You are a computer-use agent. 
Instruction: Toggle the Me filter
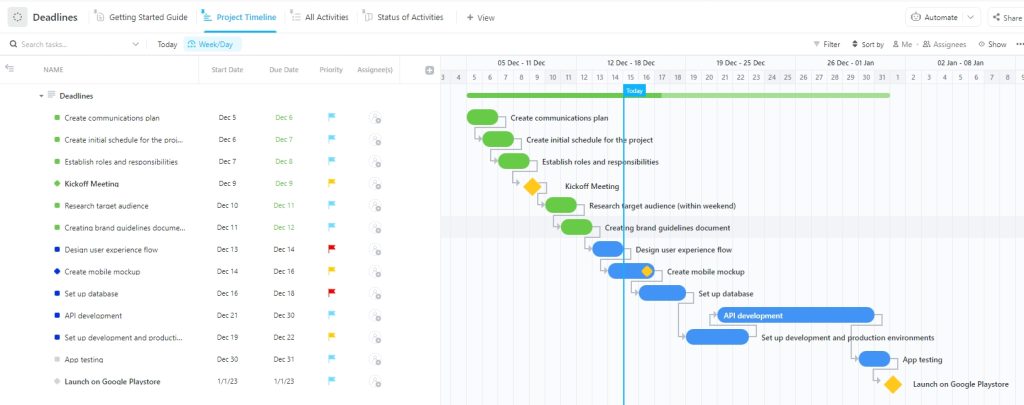tap(901, 44)
